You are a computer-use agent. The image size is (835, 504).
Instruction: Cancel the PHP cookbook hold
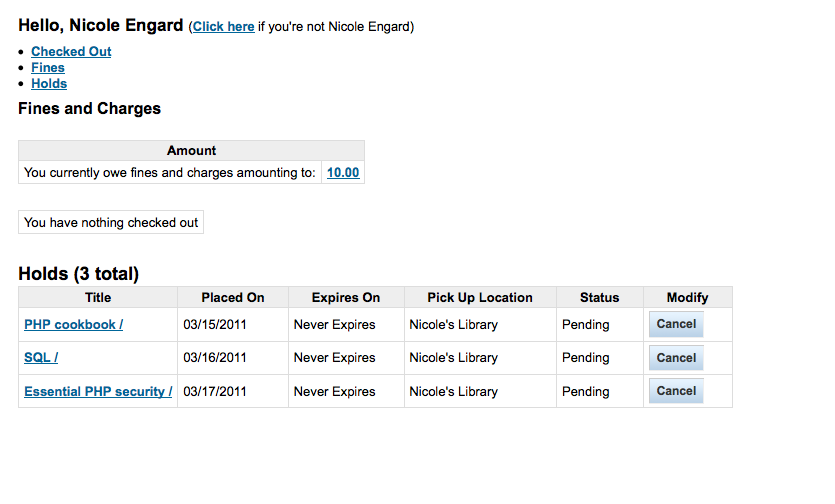click(676, 324)
